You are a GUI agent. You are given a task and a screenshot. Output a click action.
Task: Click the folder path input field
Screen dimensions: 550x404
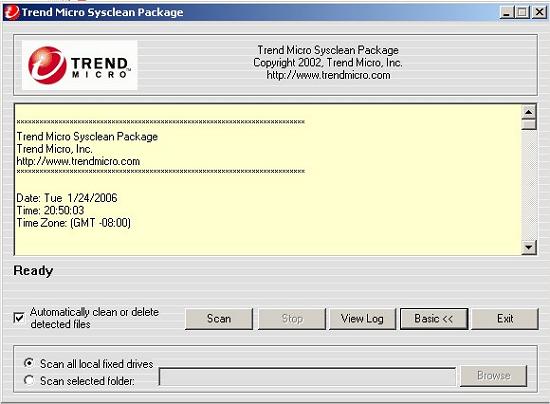tap(307, 377)
